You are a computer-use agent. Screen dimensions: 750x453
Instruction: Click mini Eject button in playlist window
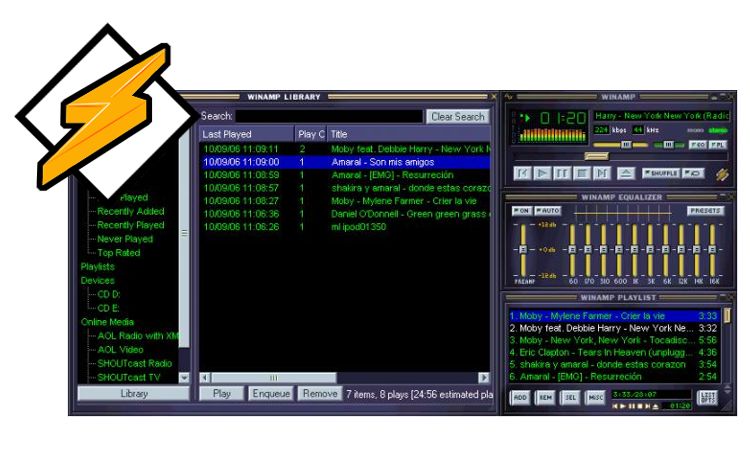coord(655,406)
